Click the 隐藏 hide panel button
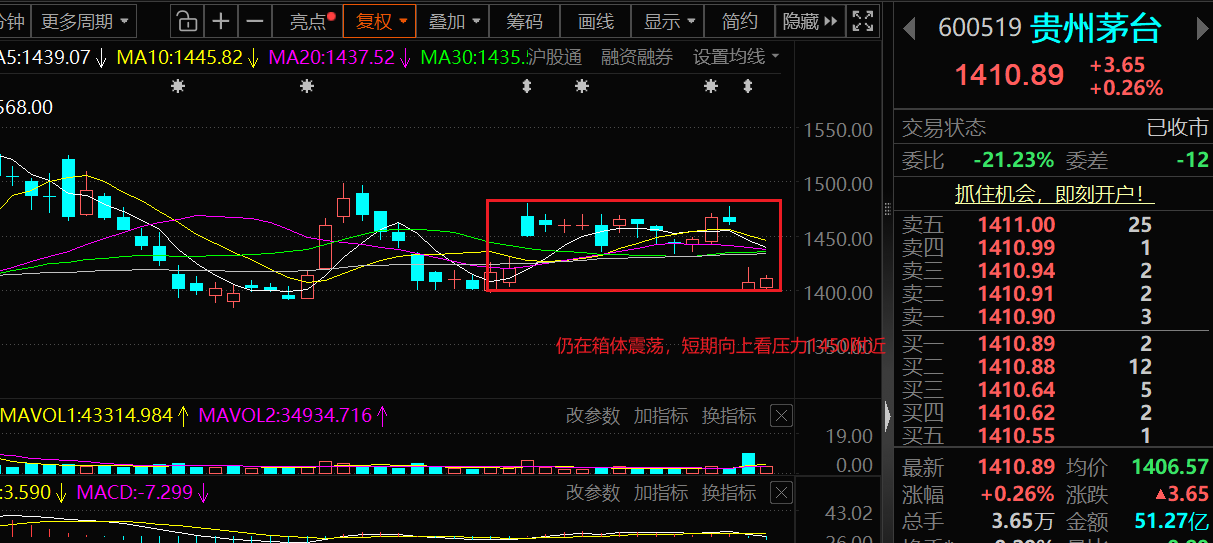This screenshot has height=543, width=1213. point(808,20)
